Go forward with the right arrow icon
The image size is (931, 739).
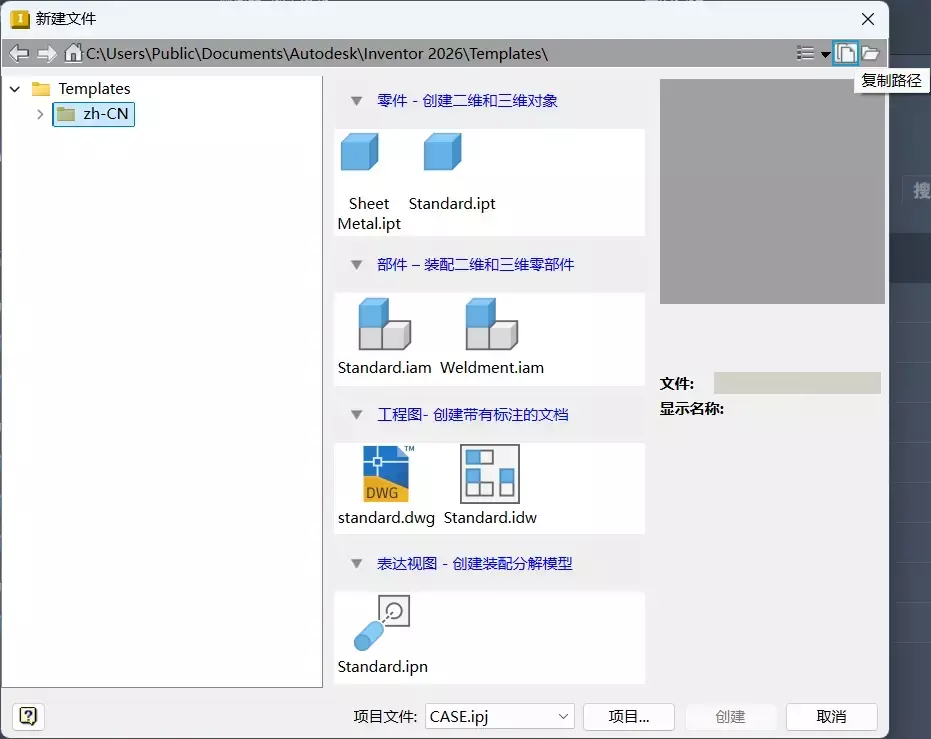(46, 53)
